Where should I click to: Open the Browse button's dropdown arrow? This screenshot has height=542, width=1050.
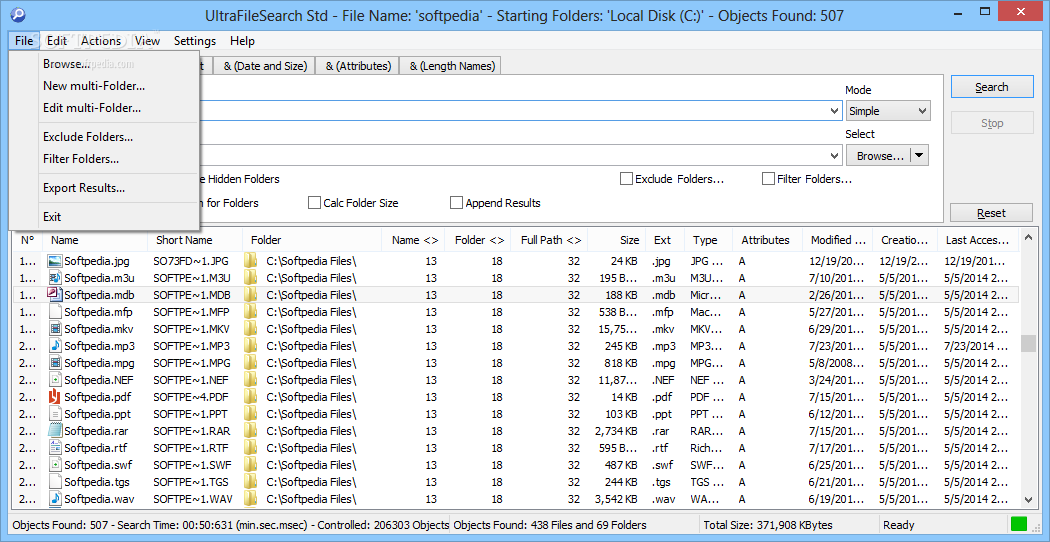(x=919, y=156)
